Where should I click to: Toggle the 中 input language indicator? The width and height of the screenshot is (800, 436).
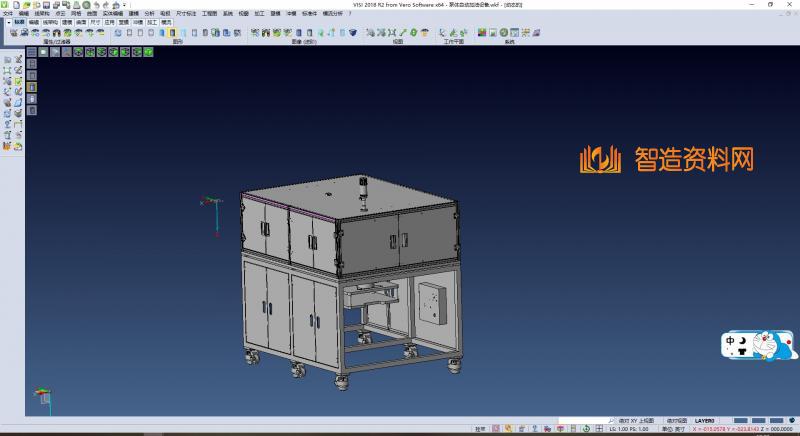point(731,340)
